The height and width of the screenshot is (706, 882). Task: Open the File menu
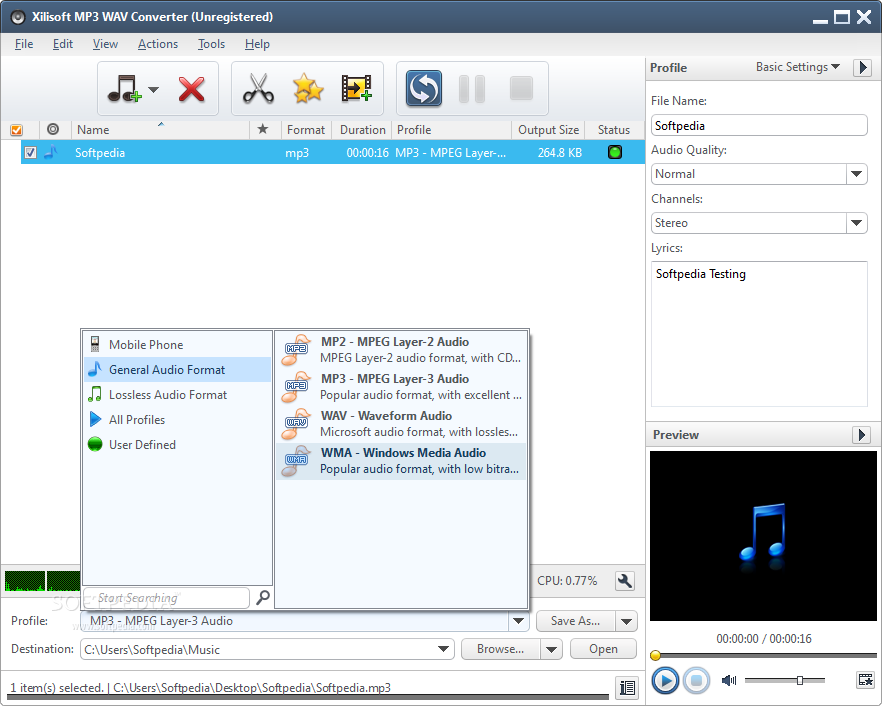[24, 44]
